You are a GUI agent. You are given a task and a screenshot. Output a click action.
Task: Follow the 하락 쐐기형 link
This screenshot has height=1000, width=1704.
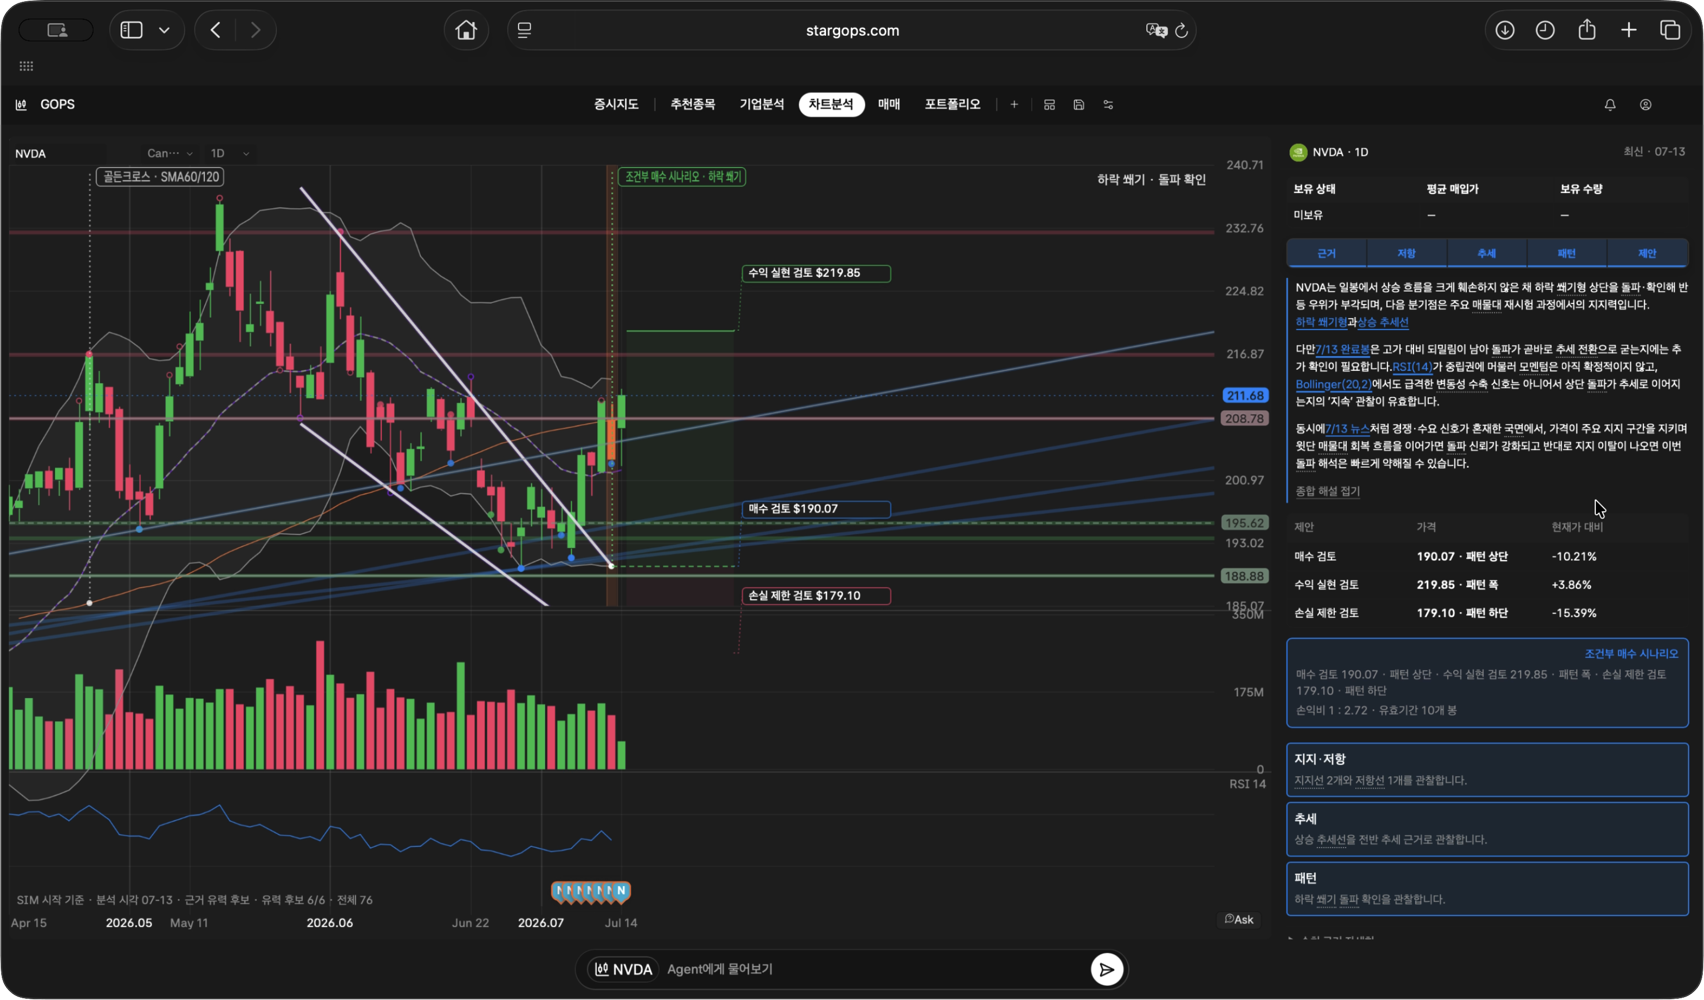tap(1321, 323)
